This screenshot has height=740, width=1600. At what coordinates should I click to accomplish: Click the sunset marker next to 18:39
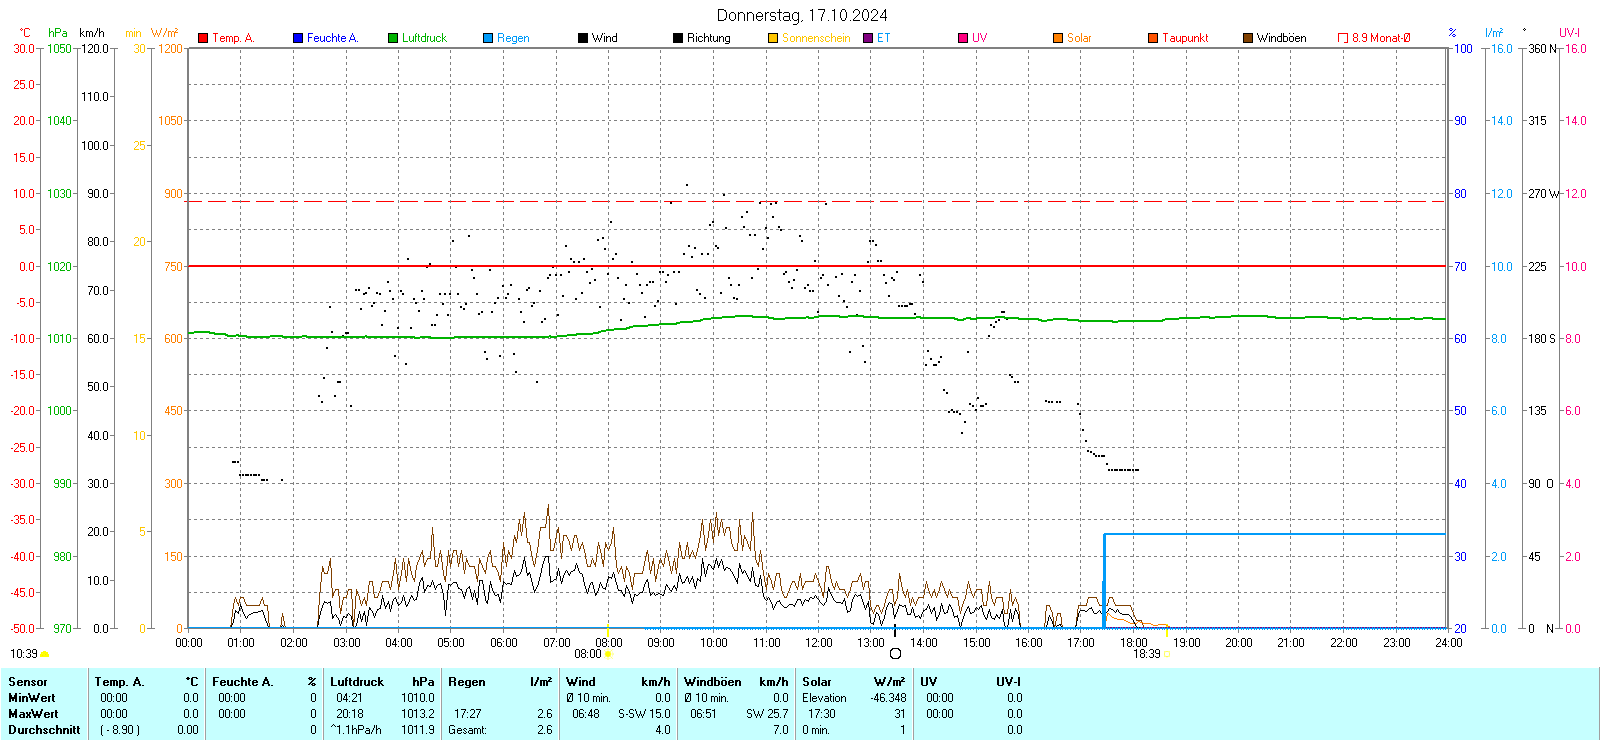click(1166, 654)
